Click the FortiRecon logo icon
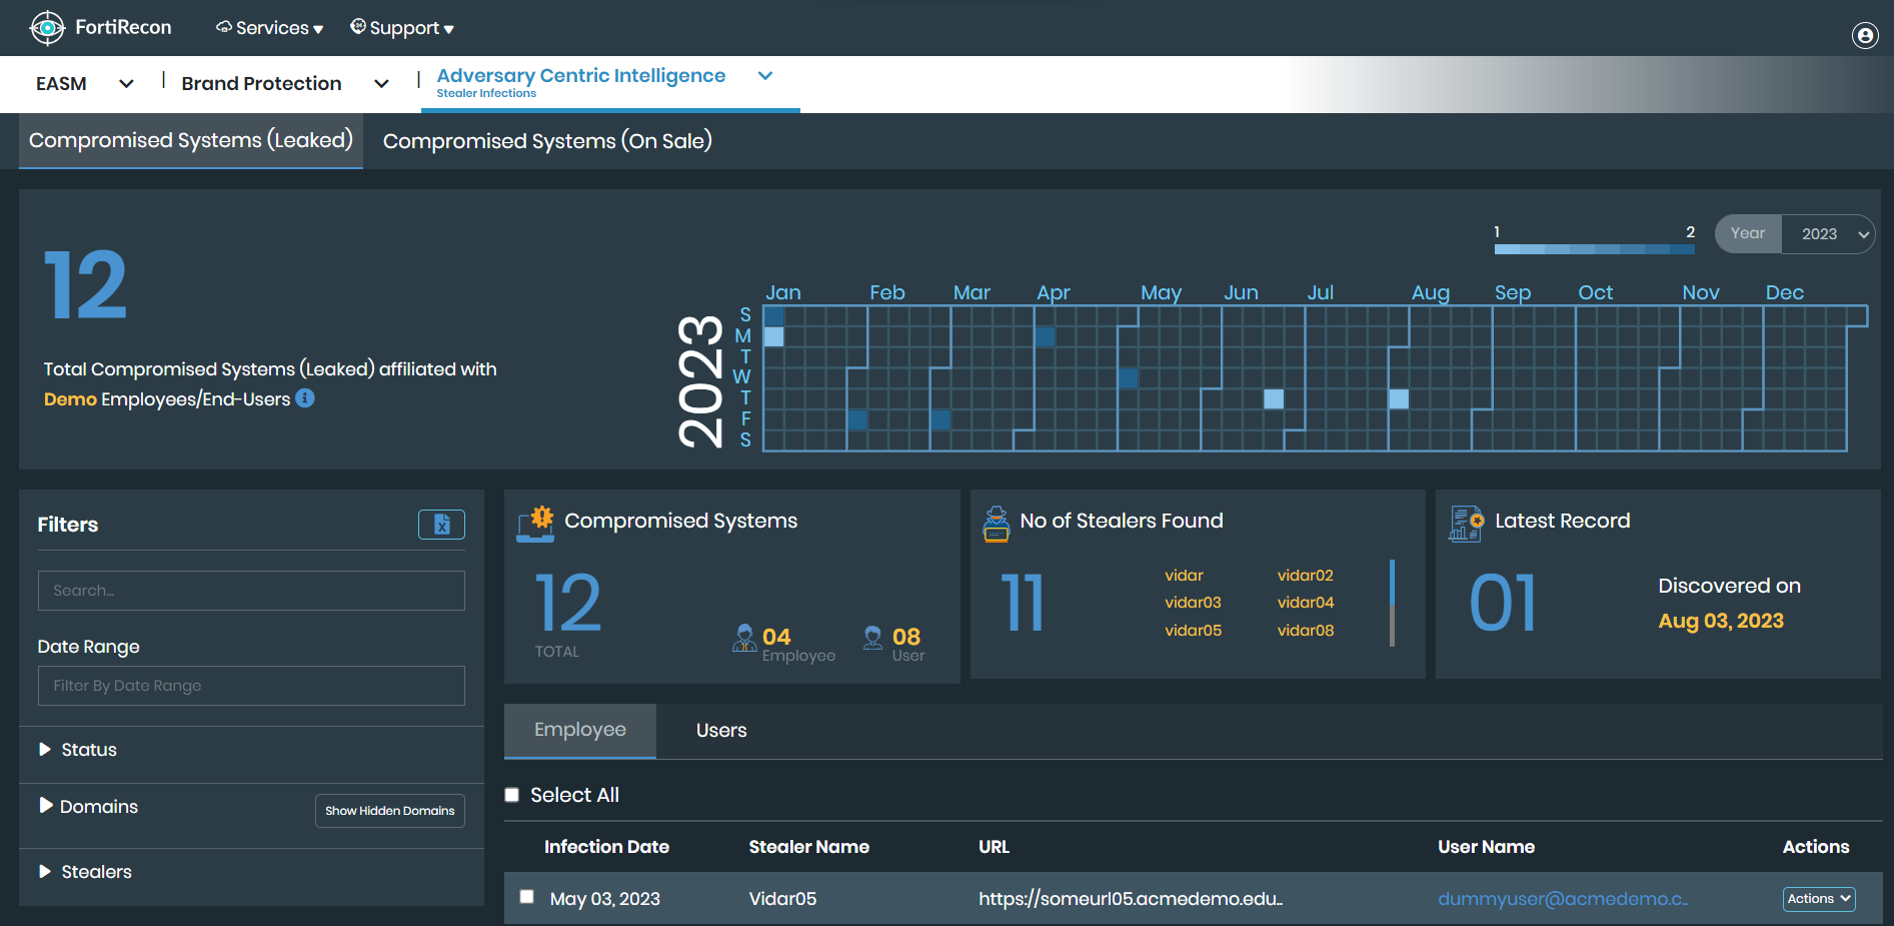 coord(47,27)
